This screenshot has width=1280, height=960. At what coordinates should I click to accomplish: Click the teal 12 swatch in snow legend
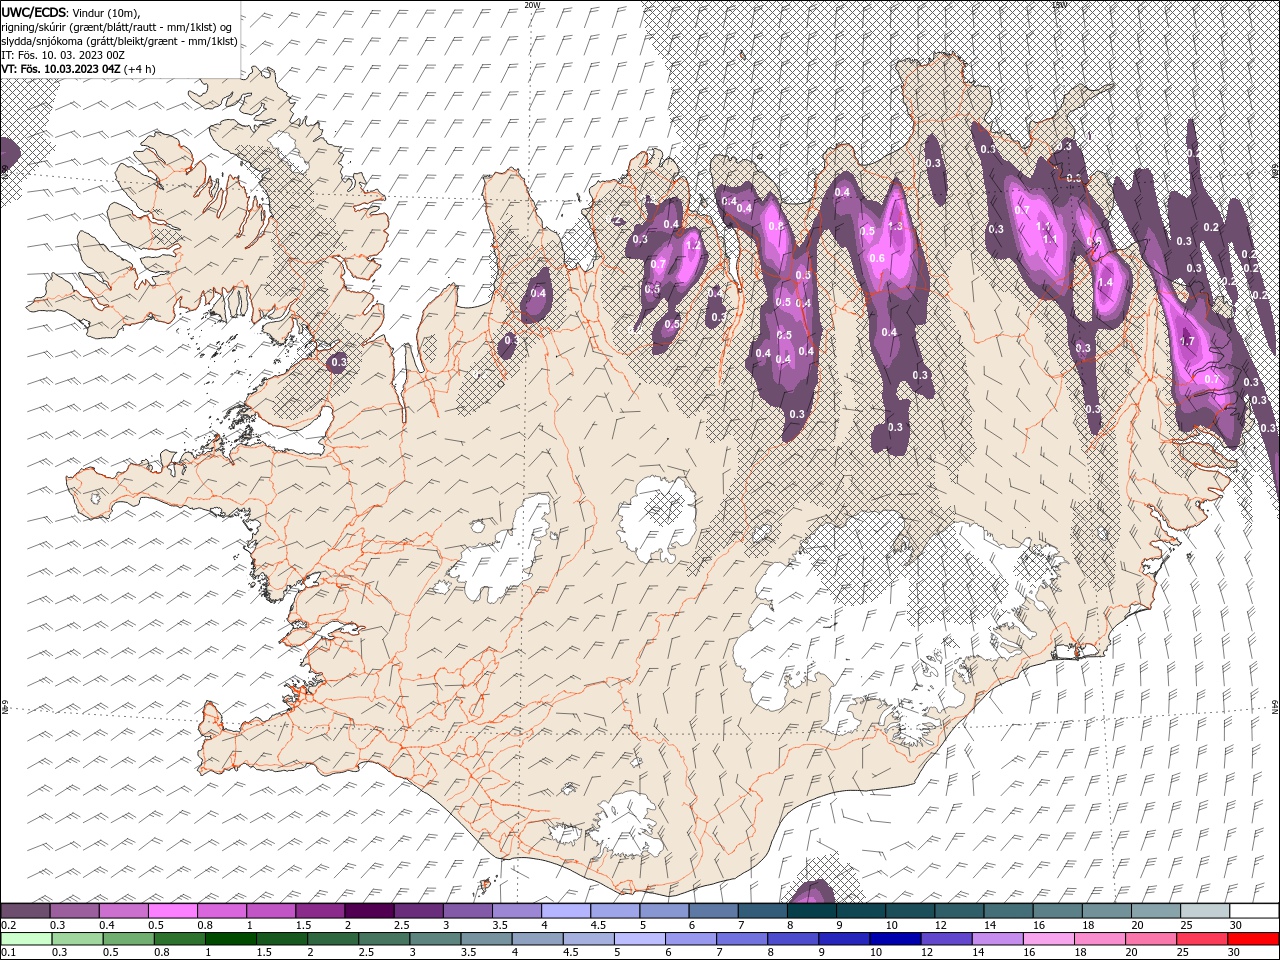[x=957, y=911]
